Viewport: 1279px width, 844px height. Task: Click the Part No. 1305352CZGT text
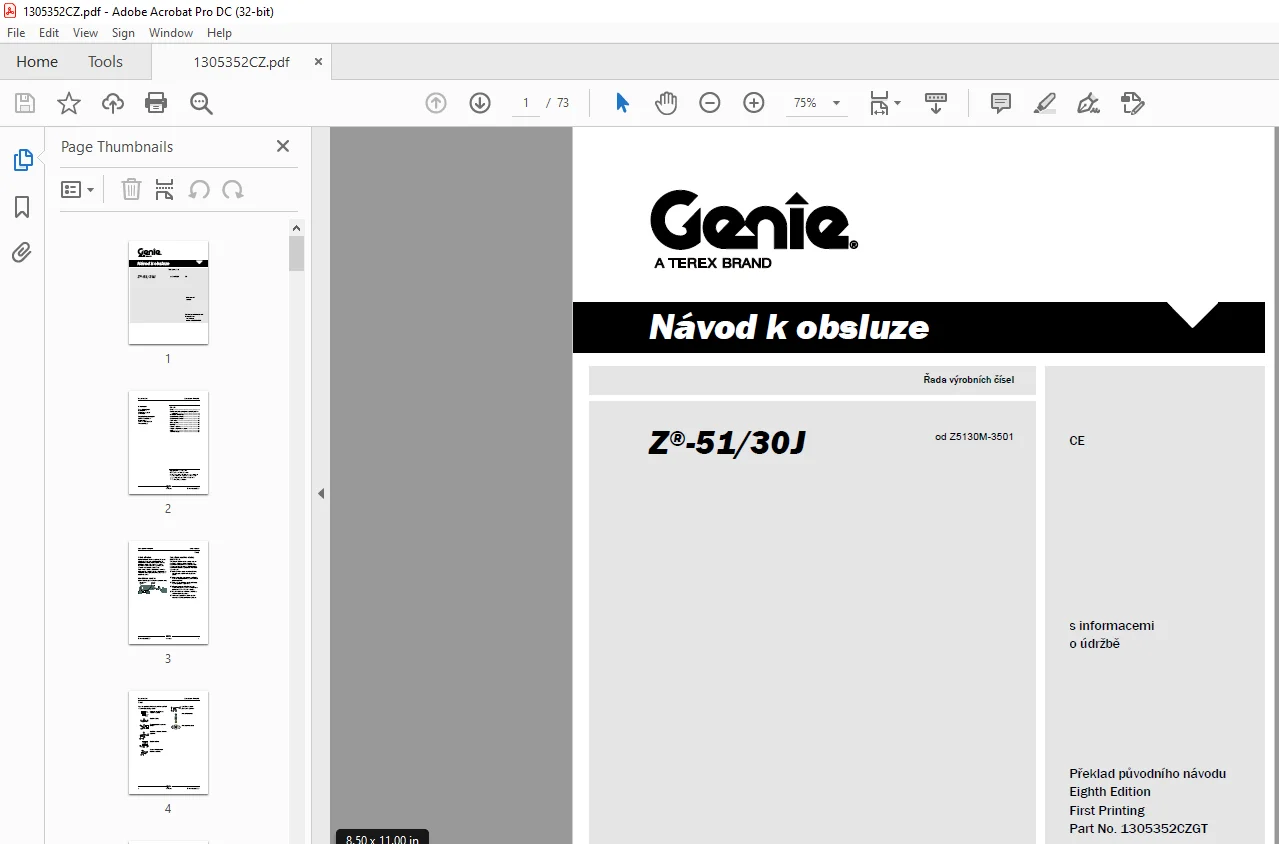point(1138,829)
